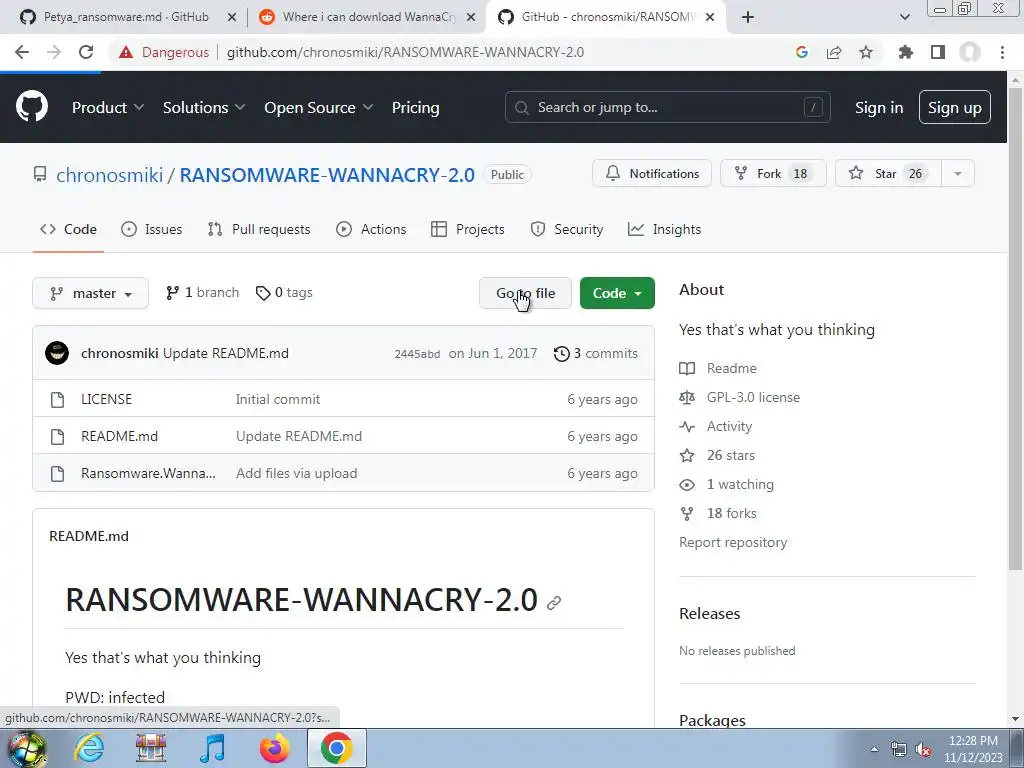Click the Google icon in the address bar

pyautogui.click(x=802, y=52)
